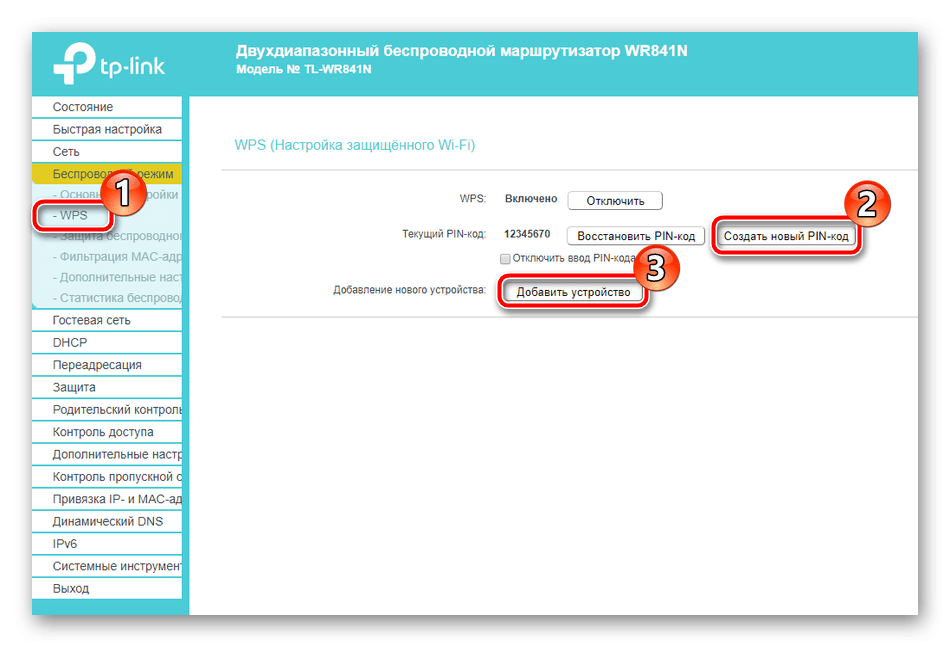Expand the Сеть menu section
The image size is (950, 647).
[66, 151]
